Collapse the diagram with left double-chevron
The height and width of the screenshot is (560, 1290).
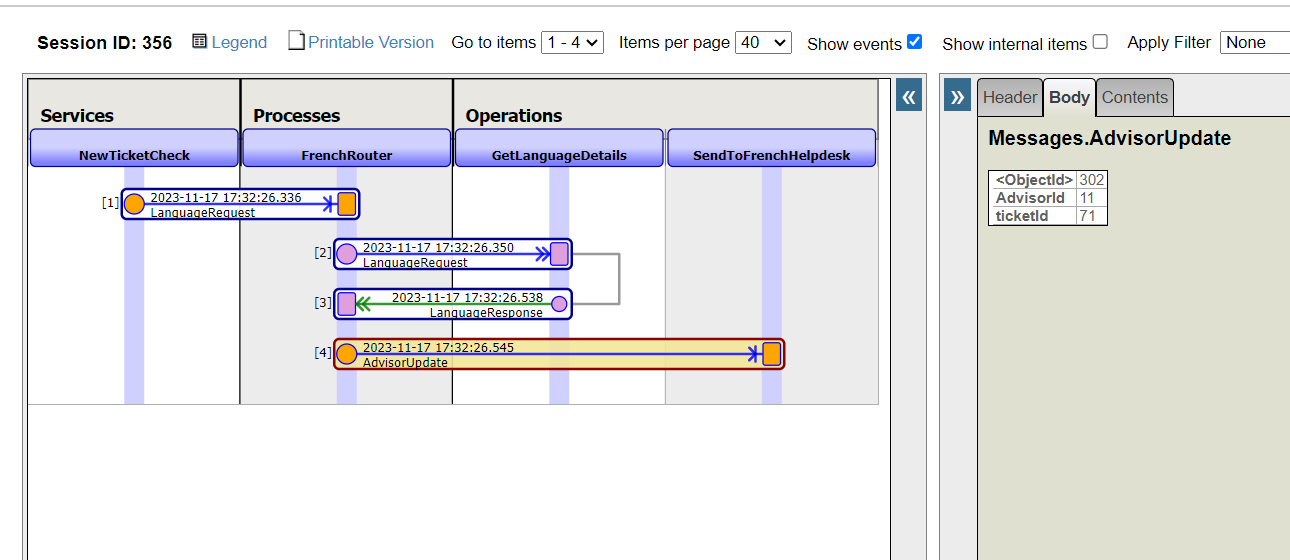[x=909, y=96]
